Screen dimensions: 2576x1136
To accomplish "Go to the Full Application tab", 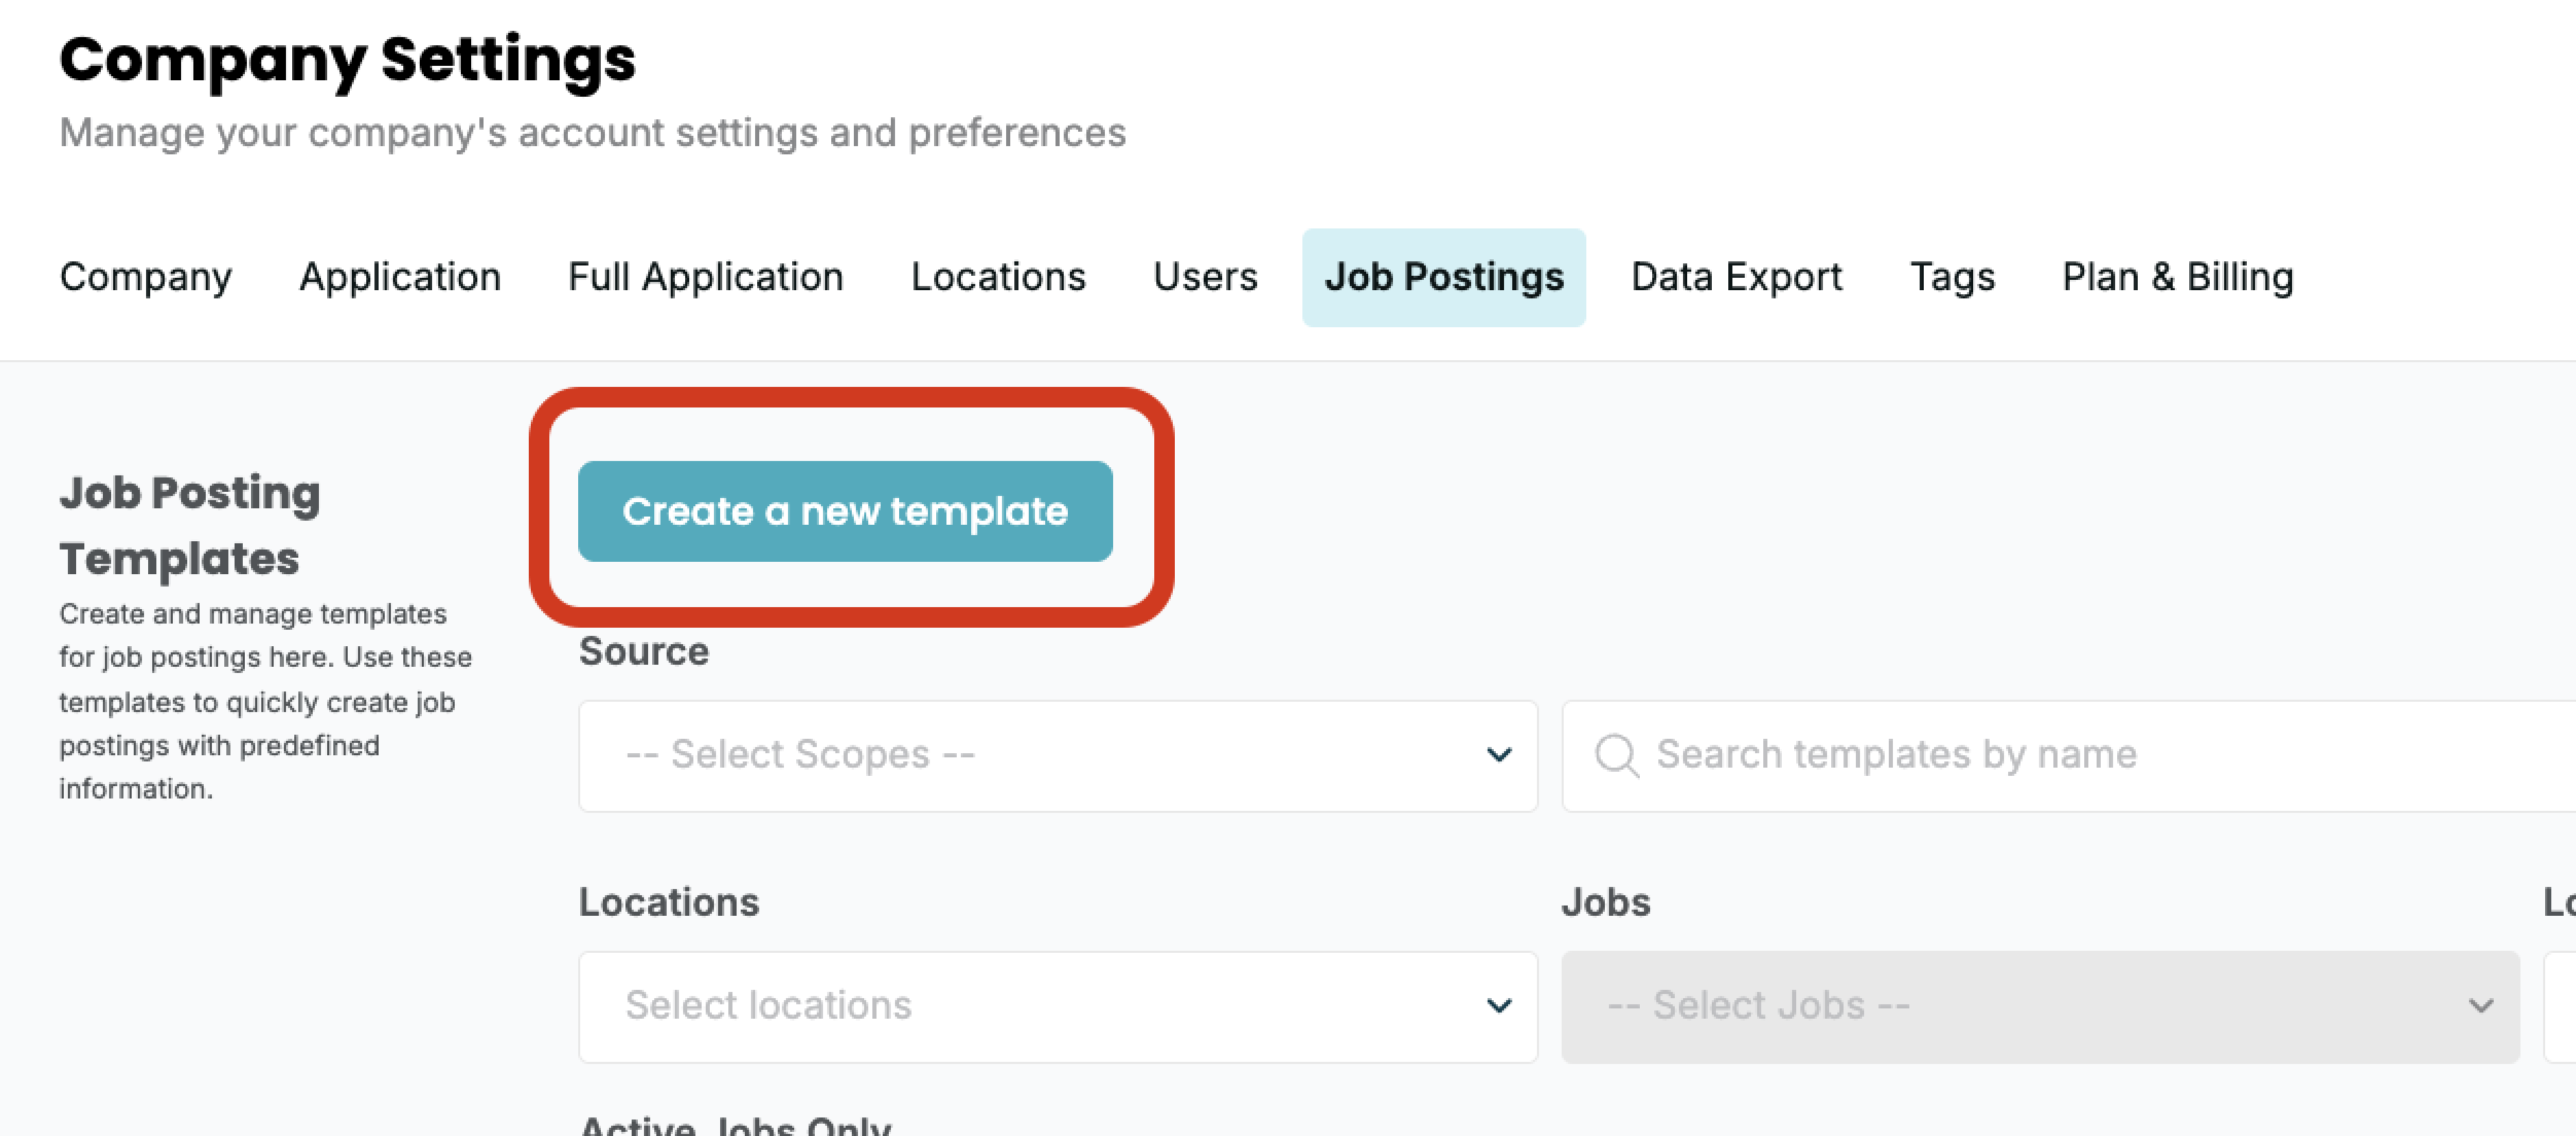I will 706,277.
